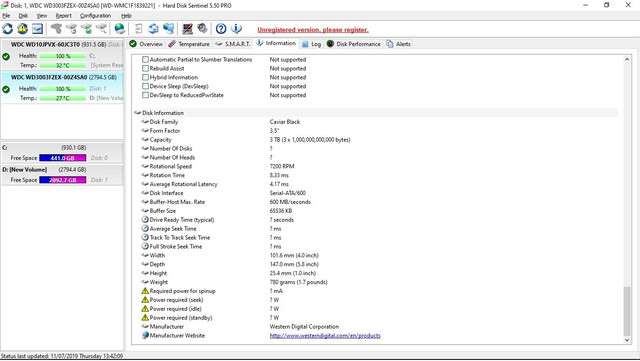Click the blue arrows send report icon

(153, 29)
